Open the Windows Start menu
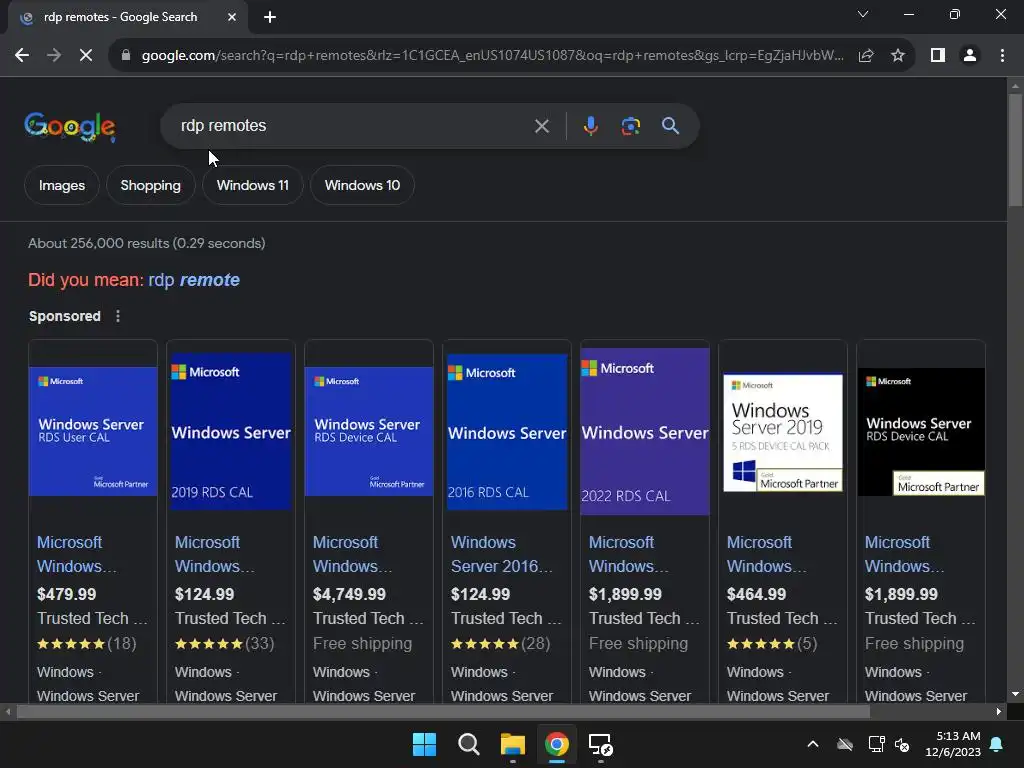The height and width of the screenshot is (768, 1024). [424, 744]
